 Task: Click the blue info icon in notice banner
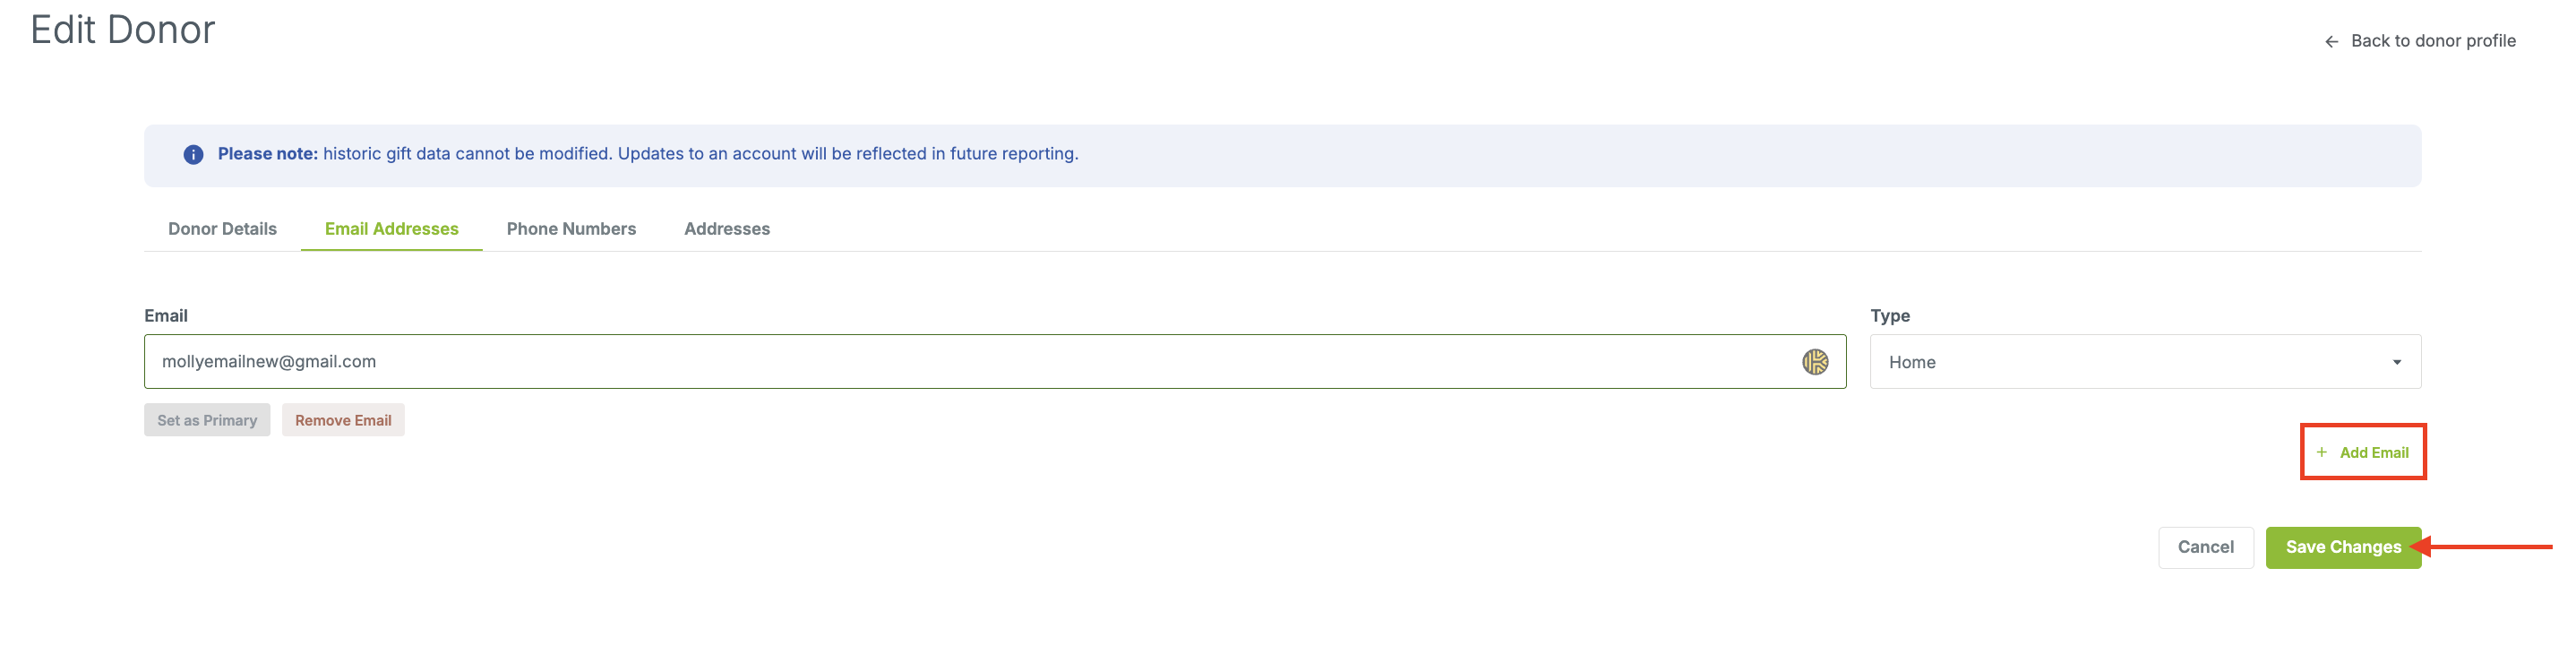coord(193,155)
